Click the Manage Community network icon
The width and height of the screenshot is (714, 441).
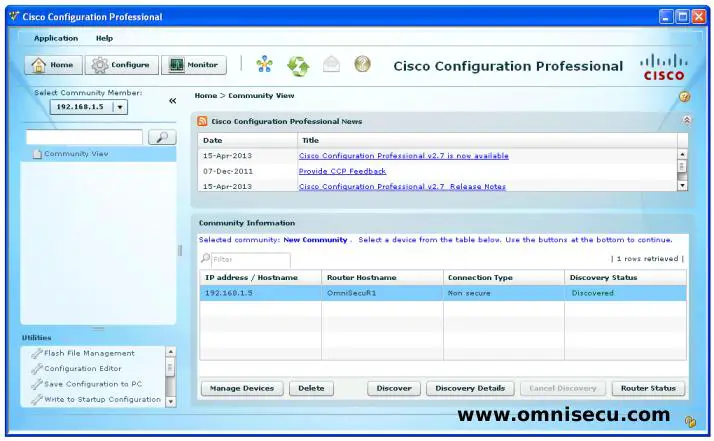(x=265, y=64)
